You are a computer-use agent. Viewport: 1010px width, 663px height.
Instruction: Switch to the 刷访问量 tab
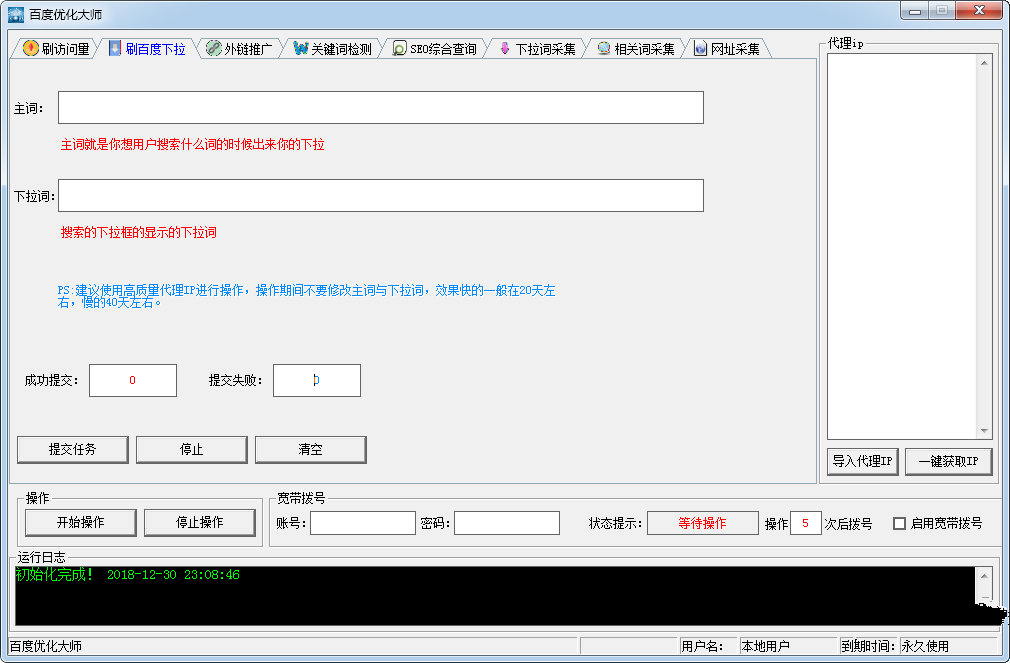click(56, 49)
